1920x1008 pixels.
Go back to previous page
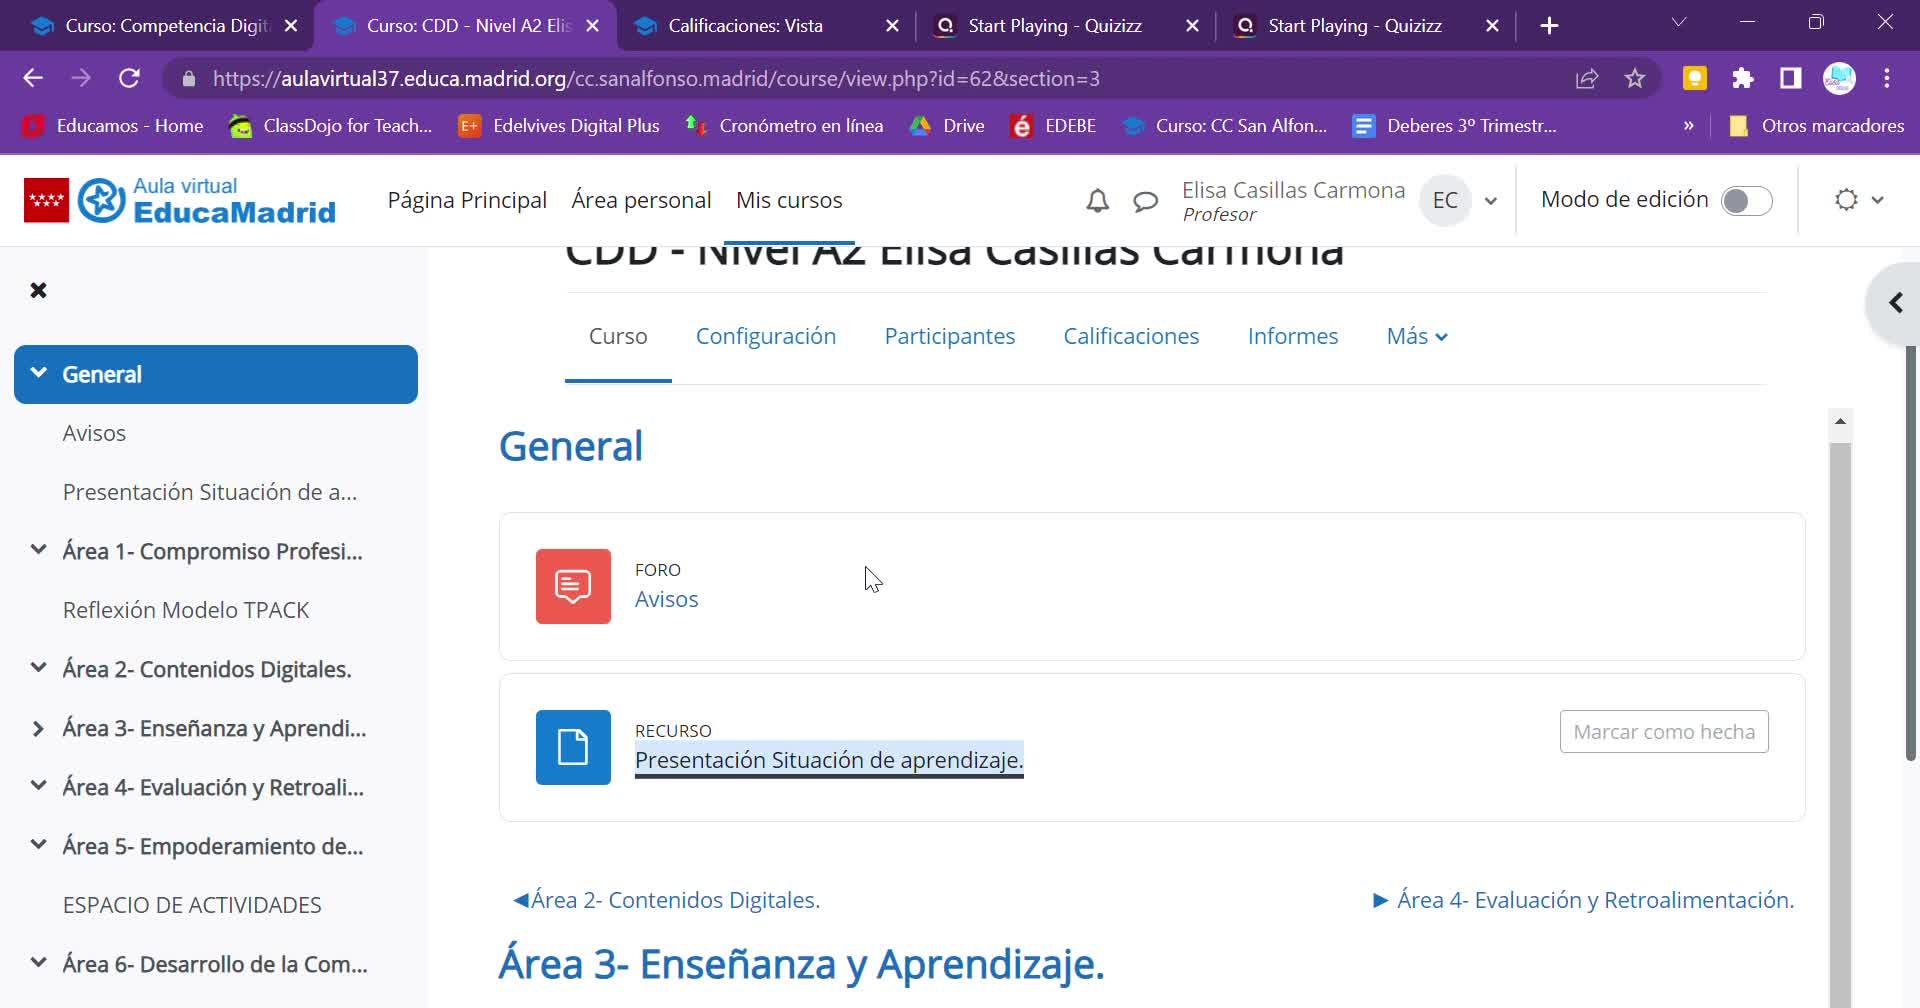tap(33, 78)
